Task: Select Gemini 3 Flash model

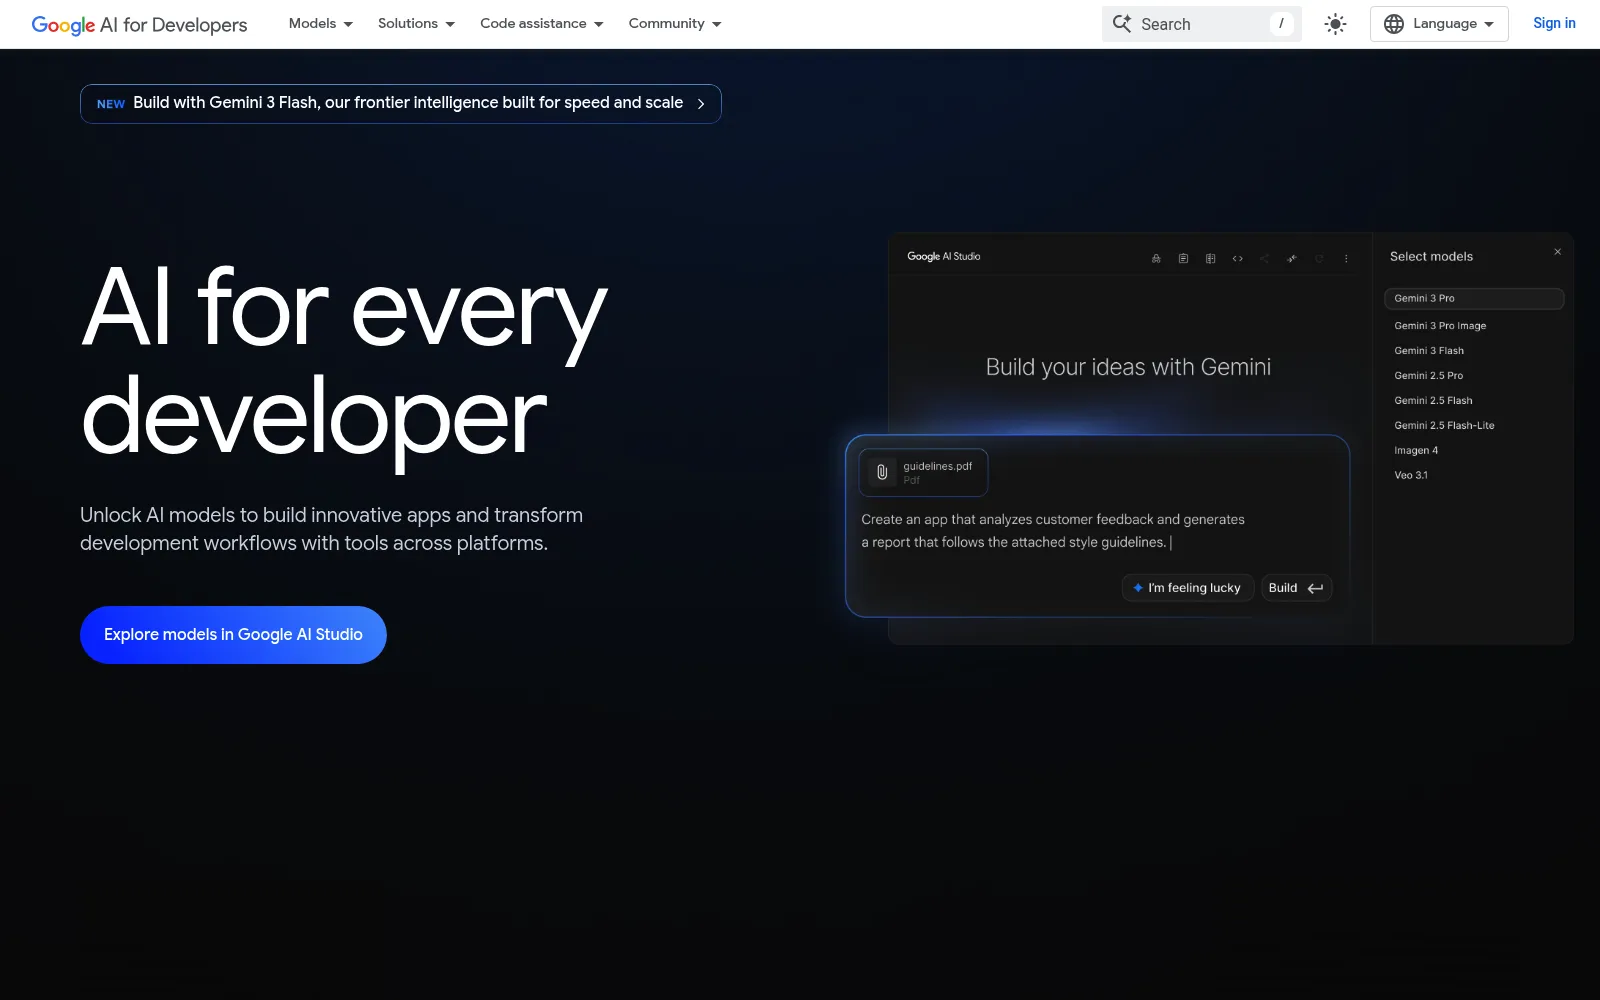Action: click(x=1429, y=351)
